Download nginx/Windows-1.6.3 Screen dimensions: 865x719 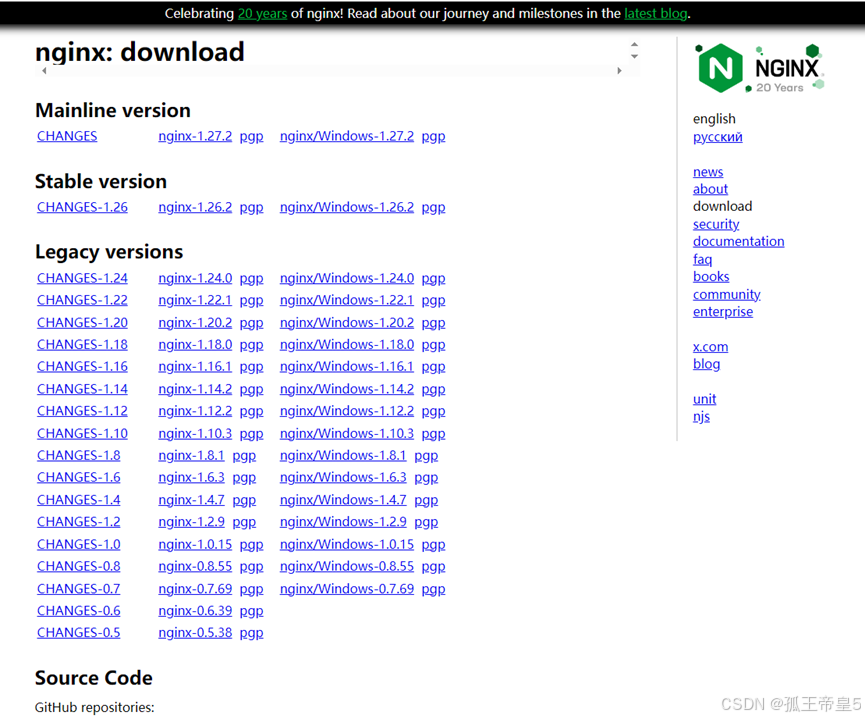coord(343,477)
